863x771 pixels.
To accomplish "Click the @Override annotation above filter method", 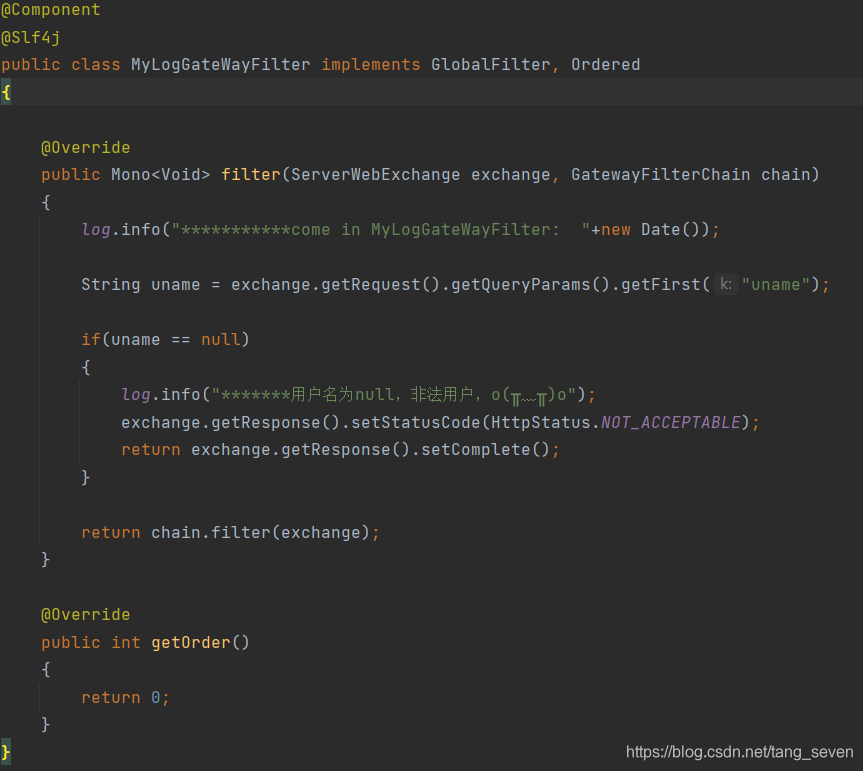I will pos(86,147).
